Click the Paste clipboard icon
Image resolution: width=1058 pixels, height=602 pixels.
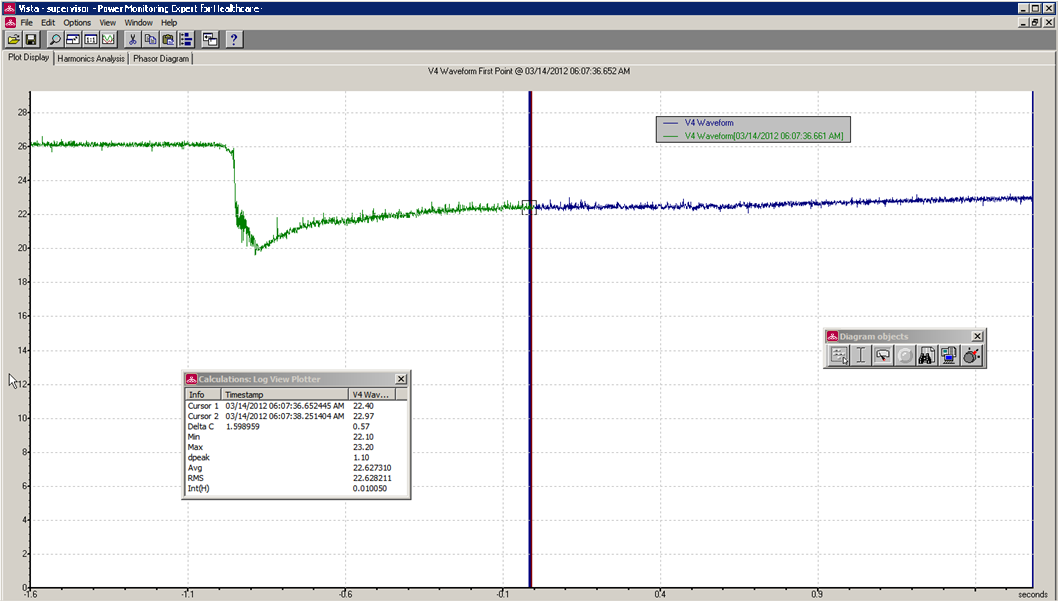(168, 40)
